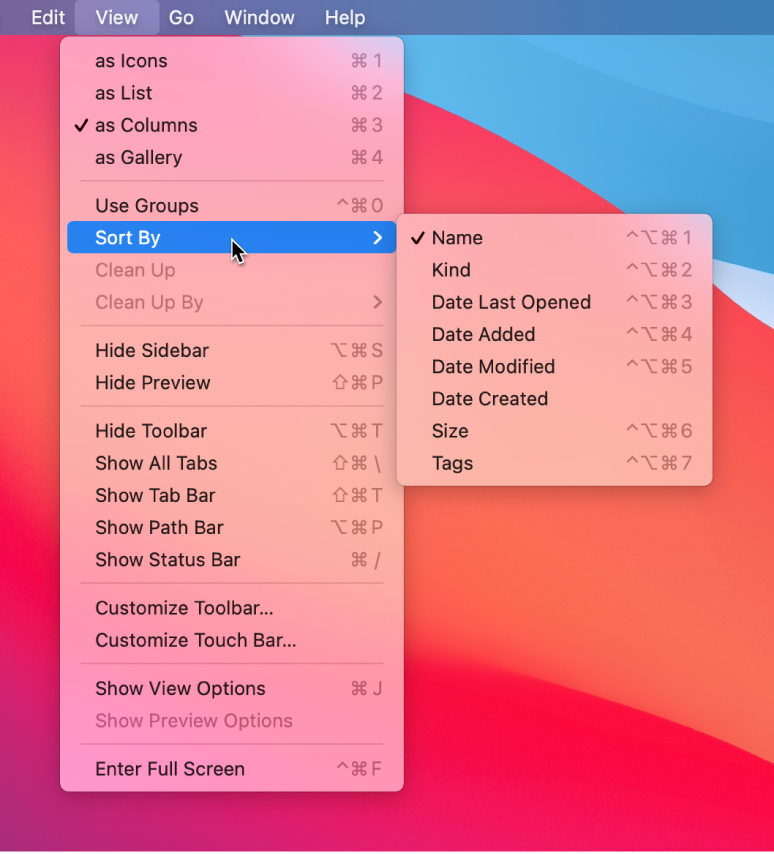Sort by Size
This screenshot has height=854, width=774.
pos(554,431)
